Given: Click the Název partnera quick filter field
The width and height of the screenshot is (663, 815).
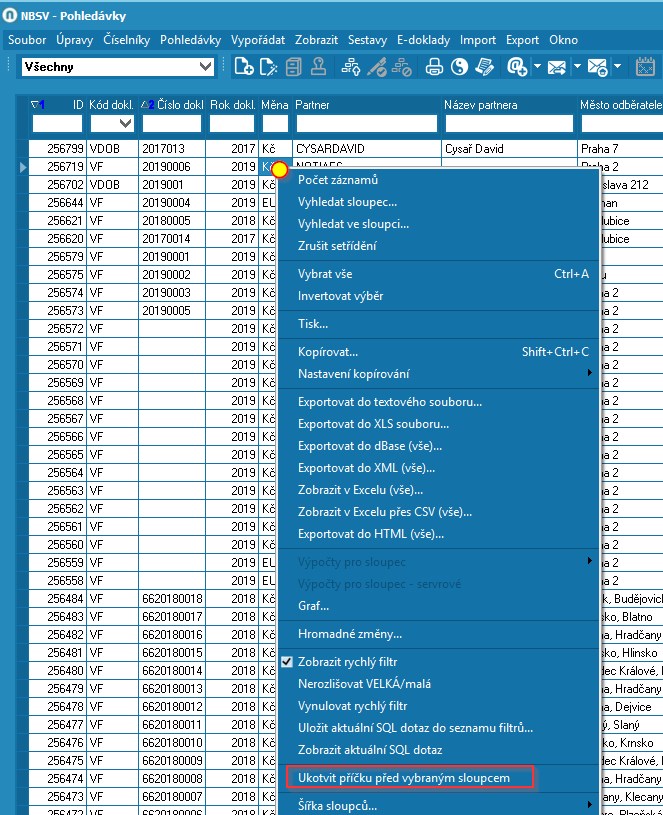Looking at the screenshot, I should pyautogui.click(x=509, y=124).
